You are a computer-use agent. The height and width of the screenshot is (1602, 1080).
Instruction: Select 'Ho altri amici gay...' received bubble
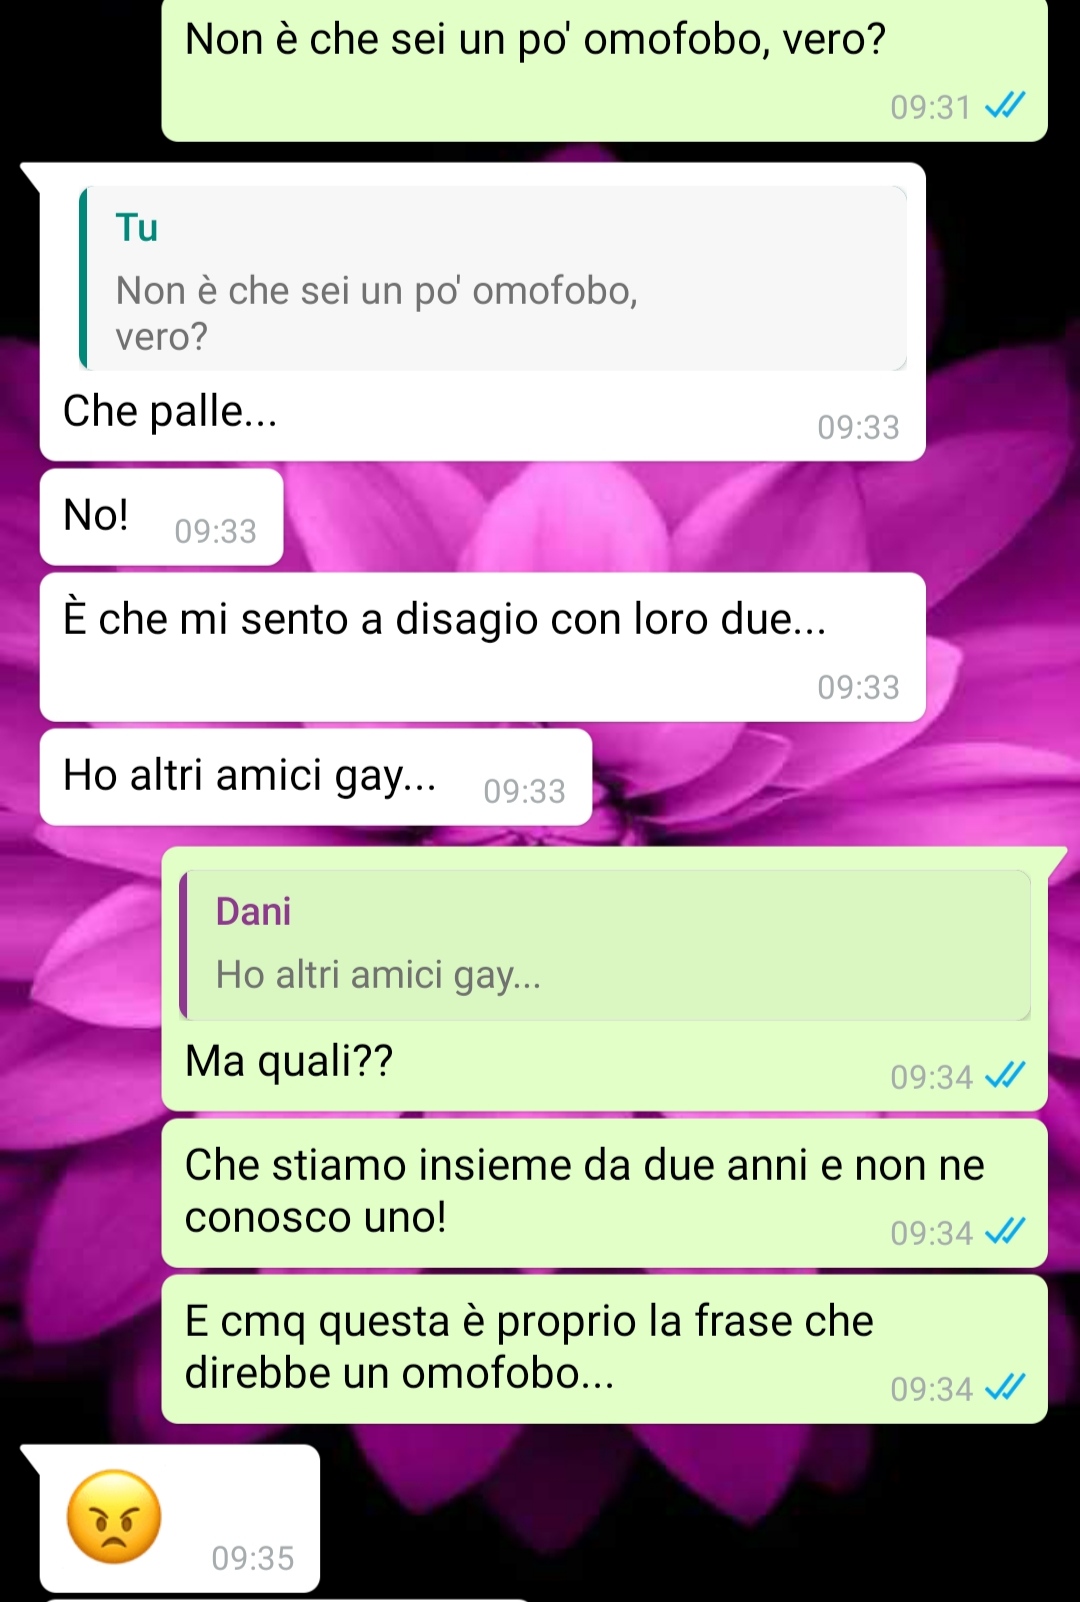pyautogui.click(x=316, y=777)
